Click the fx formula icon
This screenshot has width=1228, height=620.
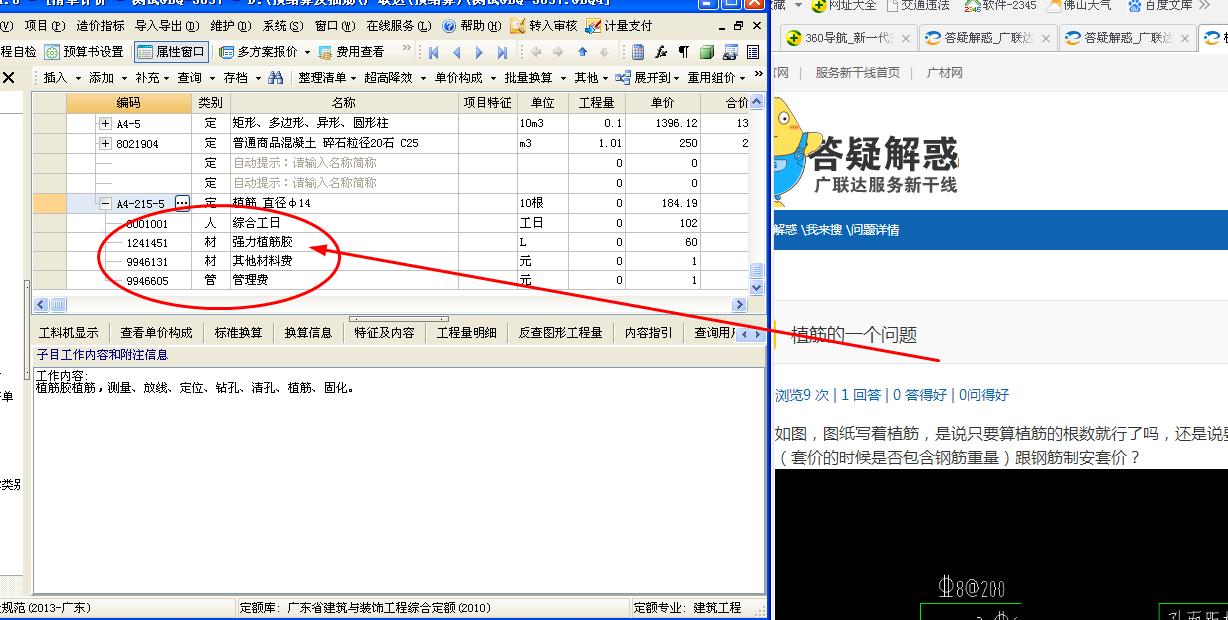coord(661,52)
